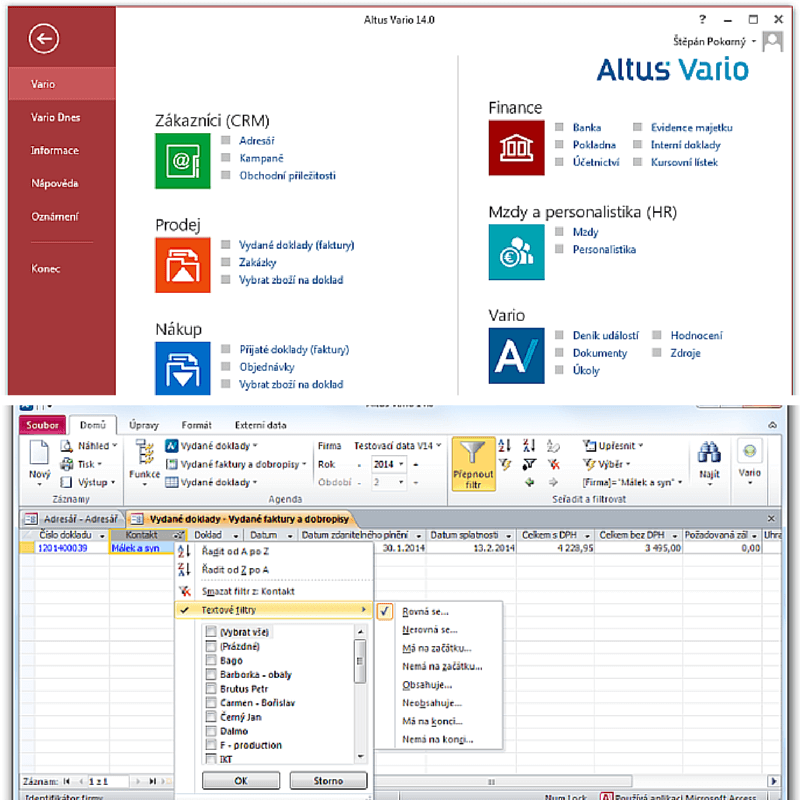Open the teal Mzdy a personalistika tile
The height and width of the screenshot is (800, 800).
[516, 252]
